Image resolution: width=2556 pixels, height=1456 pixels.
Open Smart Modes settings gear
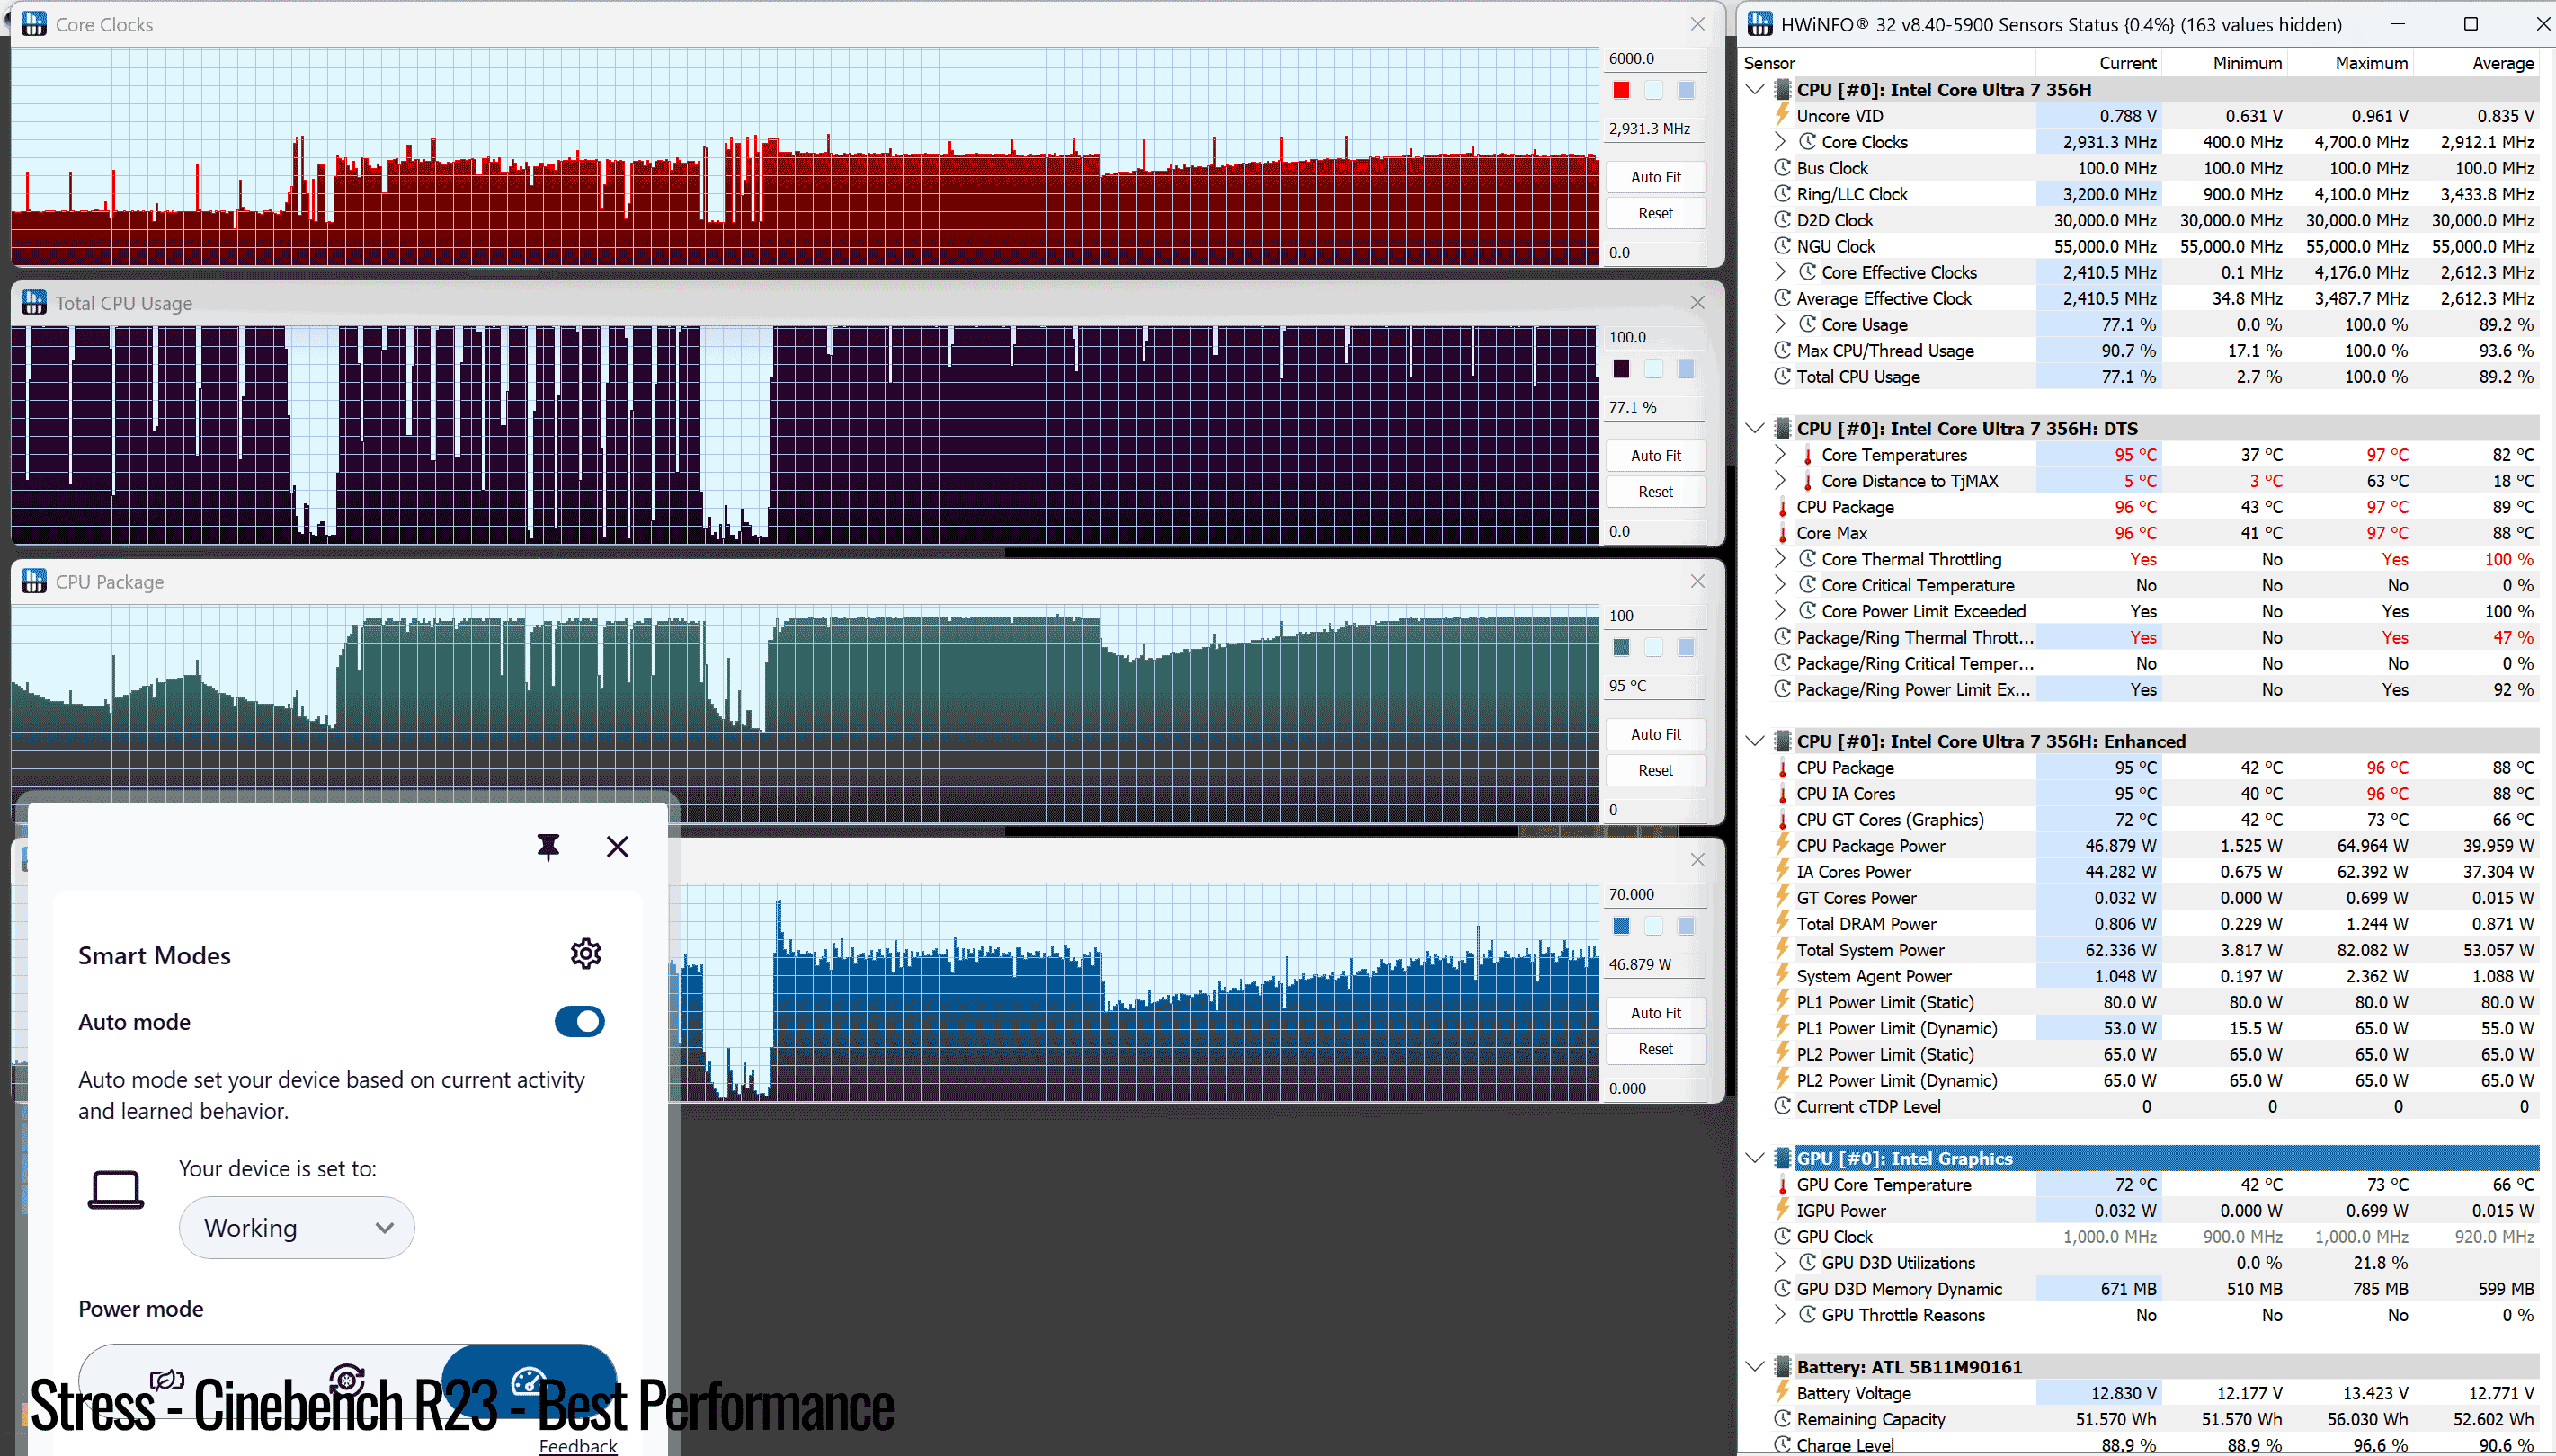pyautogui.click(x=586, y=954)
